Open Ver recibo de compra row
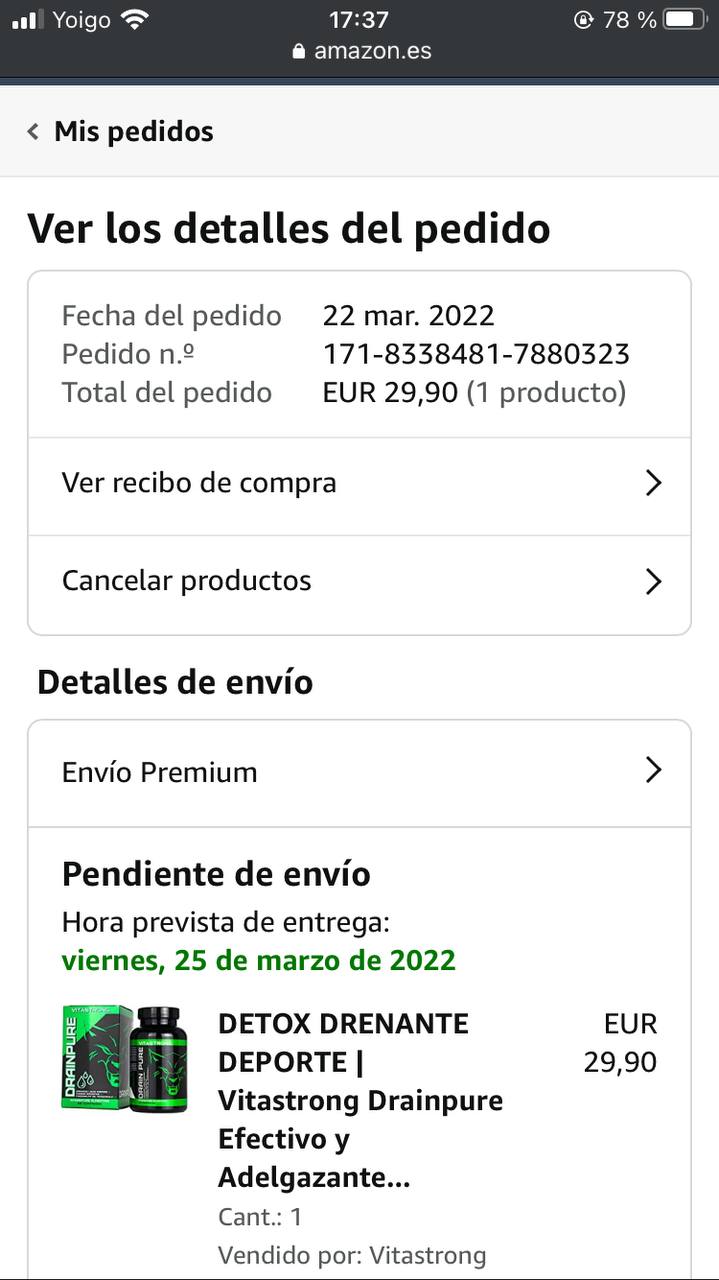This screenshot has height=1280, width=719. [359, 484]
